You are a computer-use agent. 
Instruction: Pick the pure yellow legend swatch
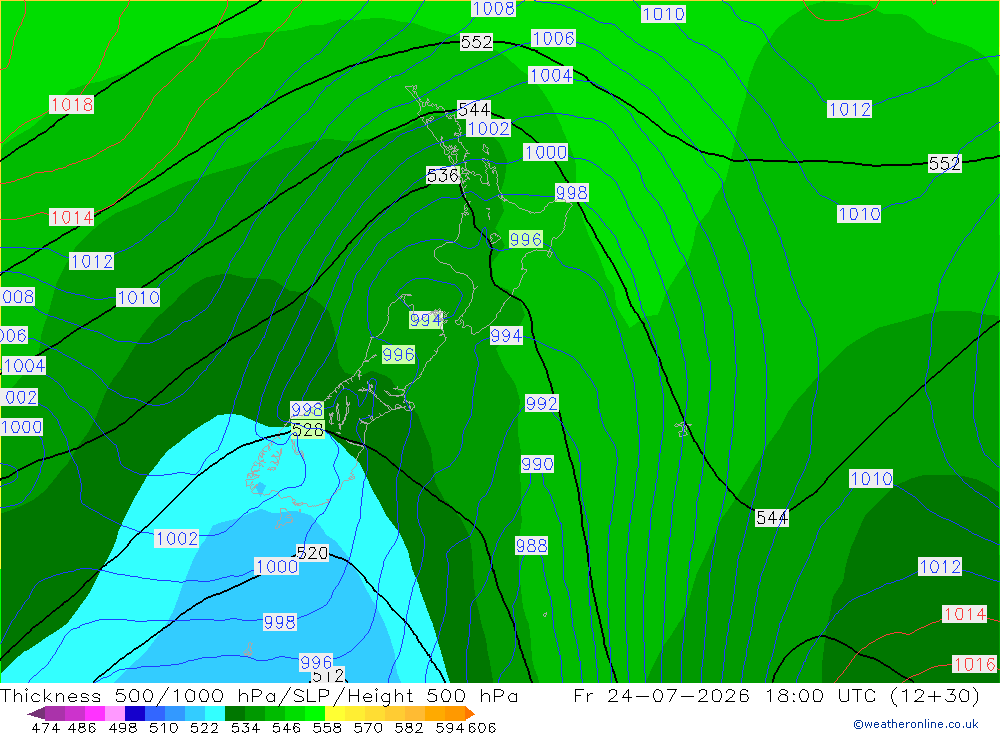point(335,713)
